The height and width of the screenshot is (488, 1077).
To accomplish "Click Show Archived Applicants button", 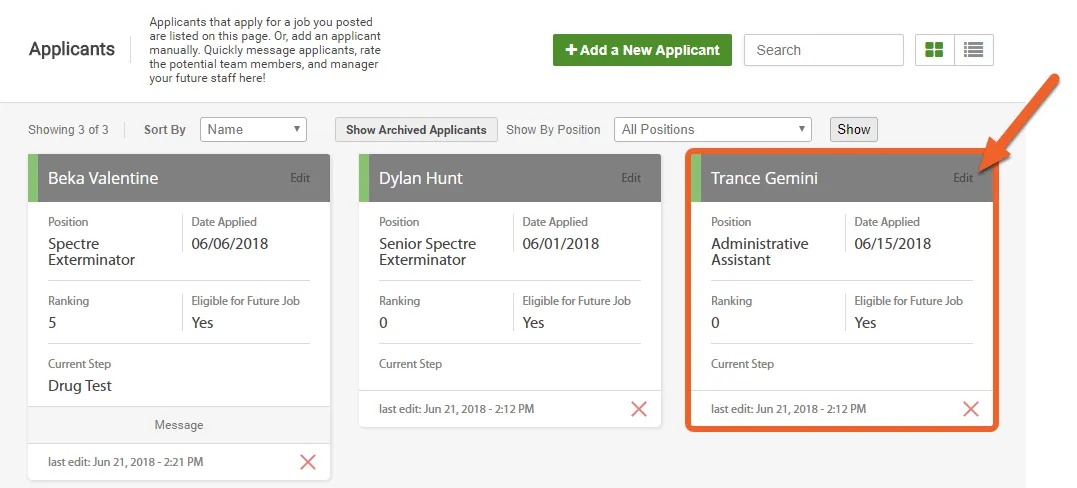I will coord(416,129).
